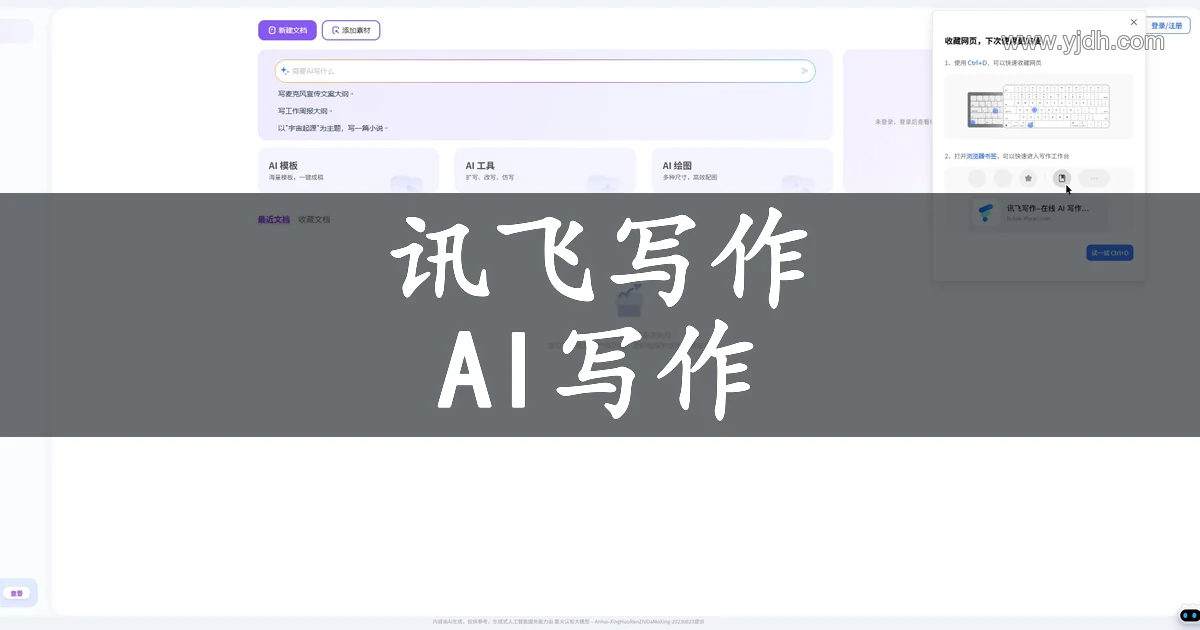The image size is (1200, 630).
Task: Click the 试一试 Ctrl+D button
Action: tap(1110, 253)
